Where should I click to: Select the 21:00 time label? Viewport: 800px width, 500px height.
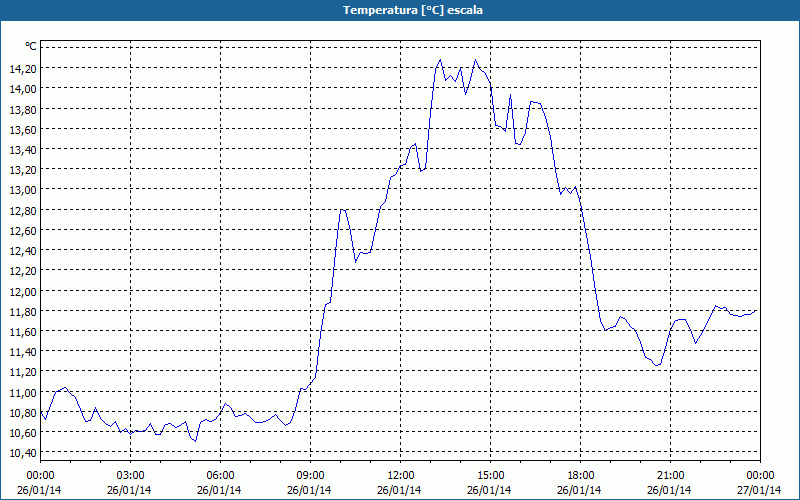670,476
